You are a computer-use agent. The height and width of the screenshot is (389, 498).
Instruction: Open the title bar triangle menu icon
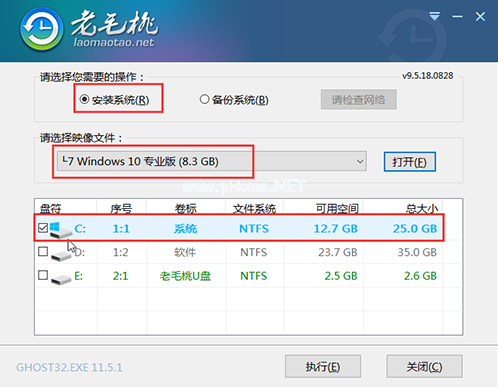click(434, 16)
